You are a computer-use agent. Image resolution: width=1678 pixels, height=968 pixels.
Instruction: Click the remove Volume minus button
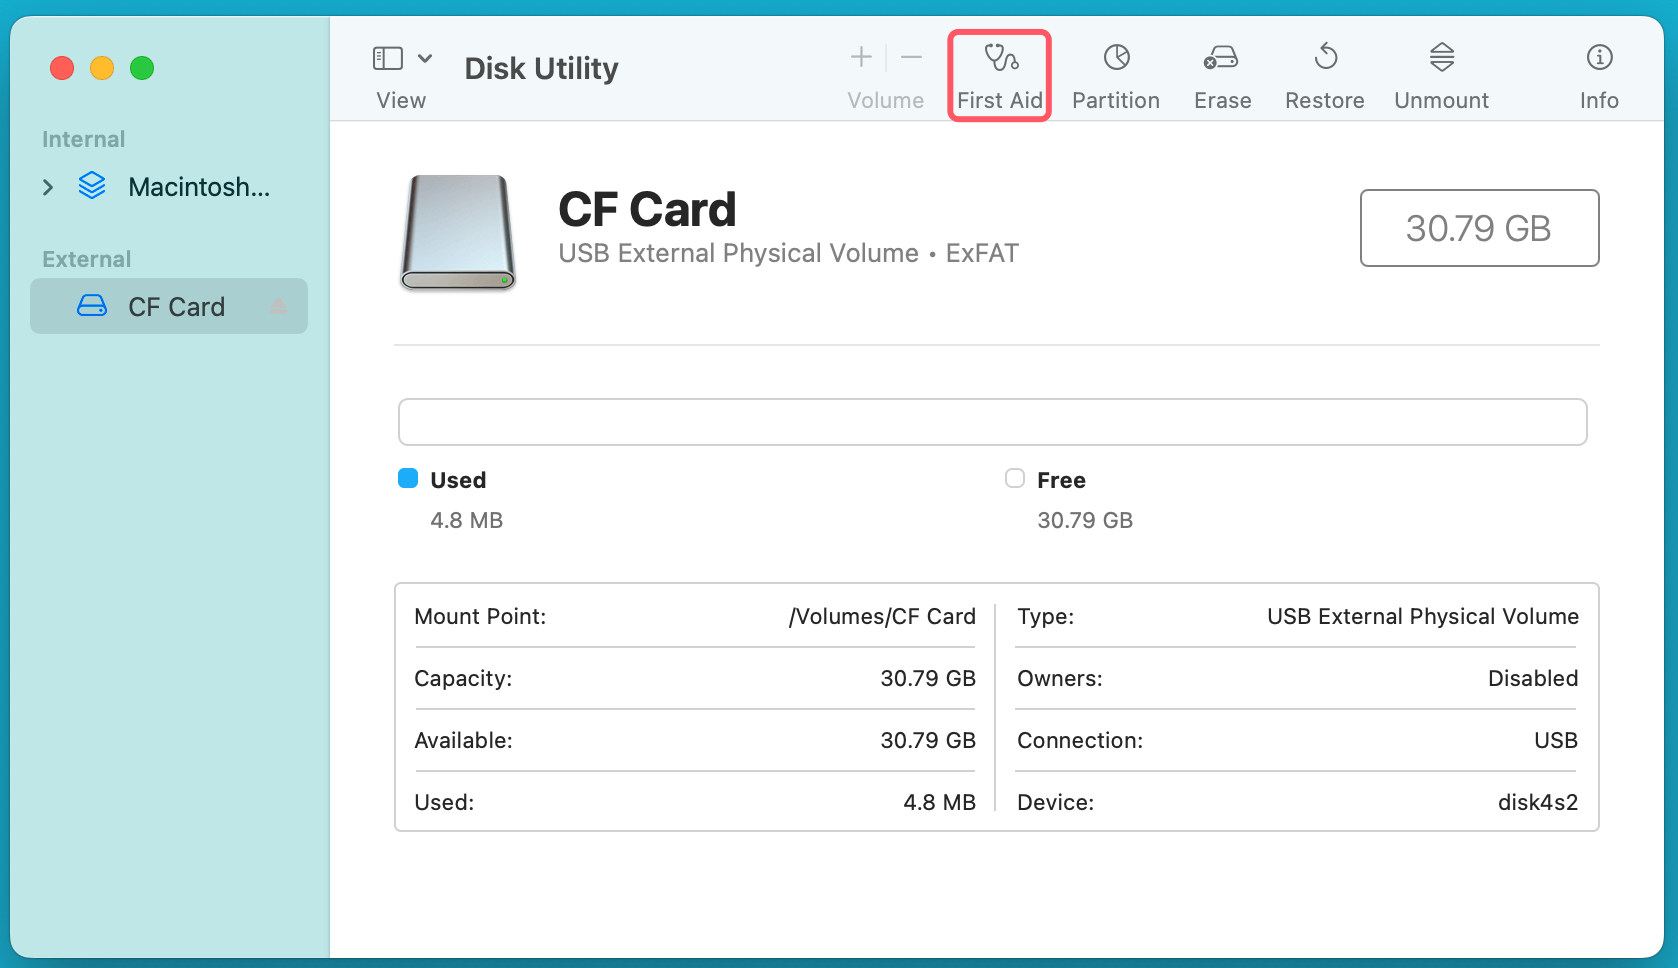(x=911, y=57)
